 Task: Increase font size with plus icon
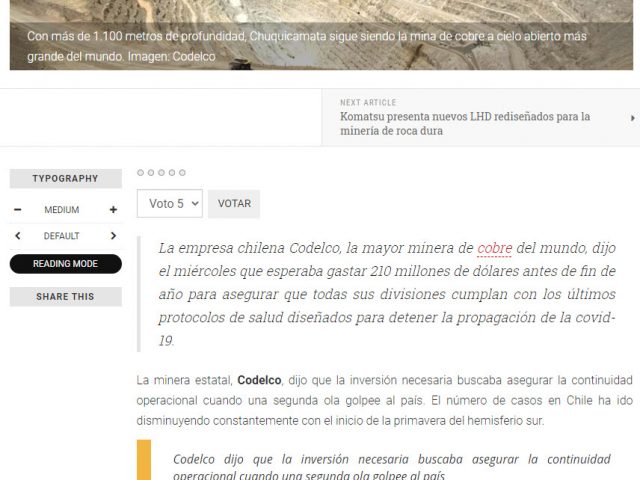click(113, 210)
